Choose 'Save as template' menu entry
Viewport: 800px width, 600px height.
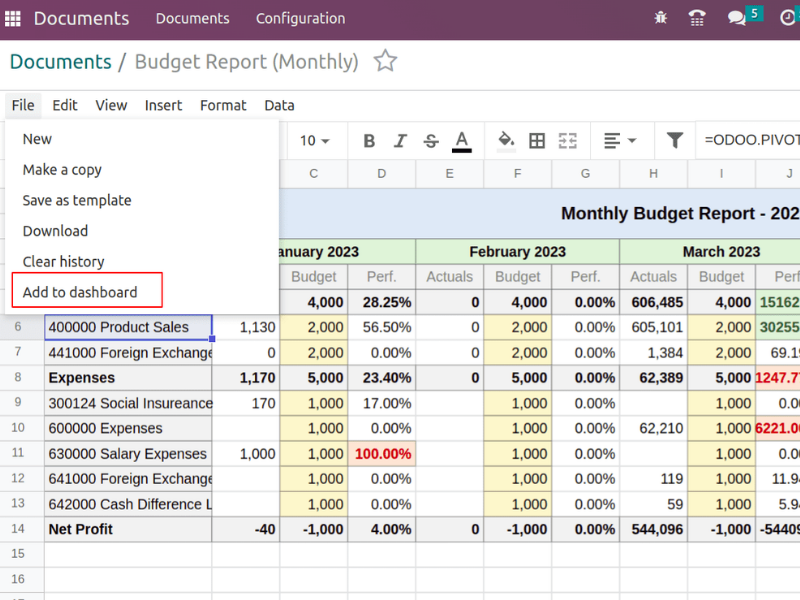click(x=77, y=200)
